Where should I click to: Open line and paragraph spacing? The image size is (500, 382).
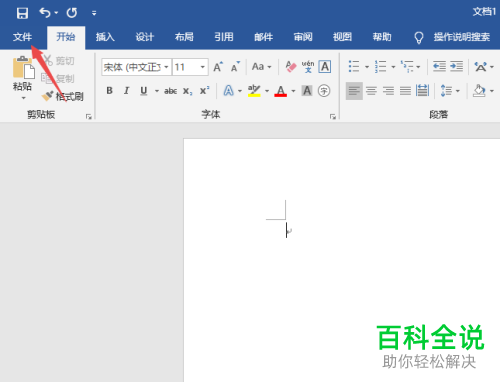[x=446, y=91]
